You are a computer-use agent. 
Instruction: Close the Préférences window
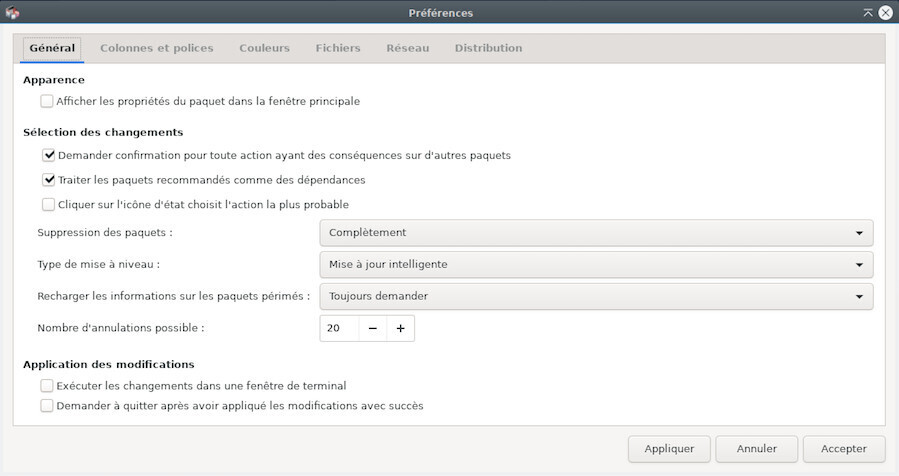[886, 13]
